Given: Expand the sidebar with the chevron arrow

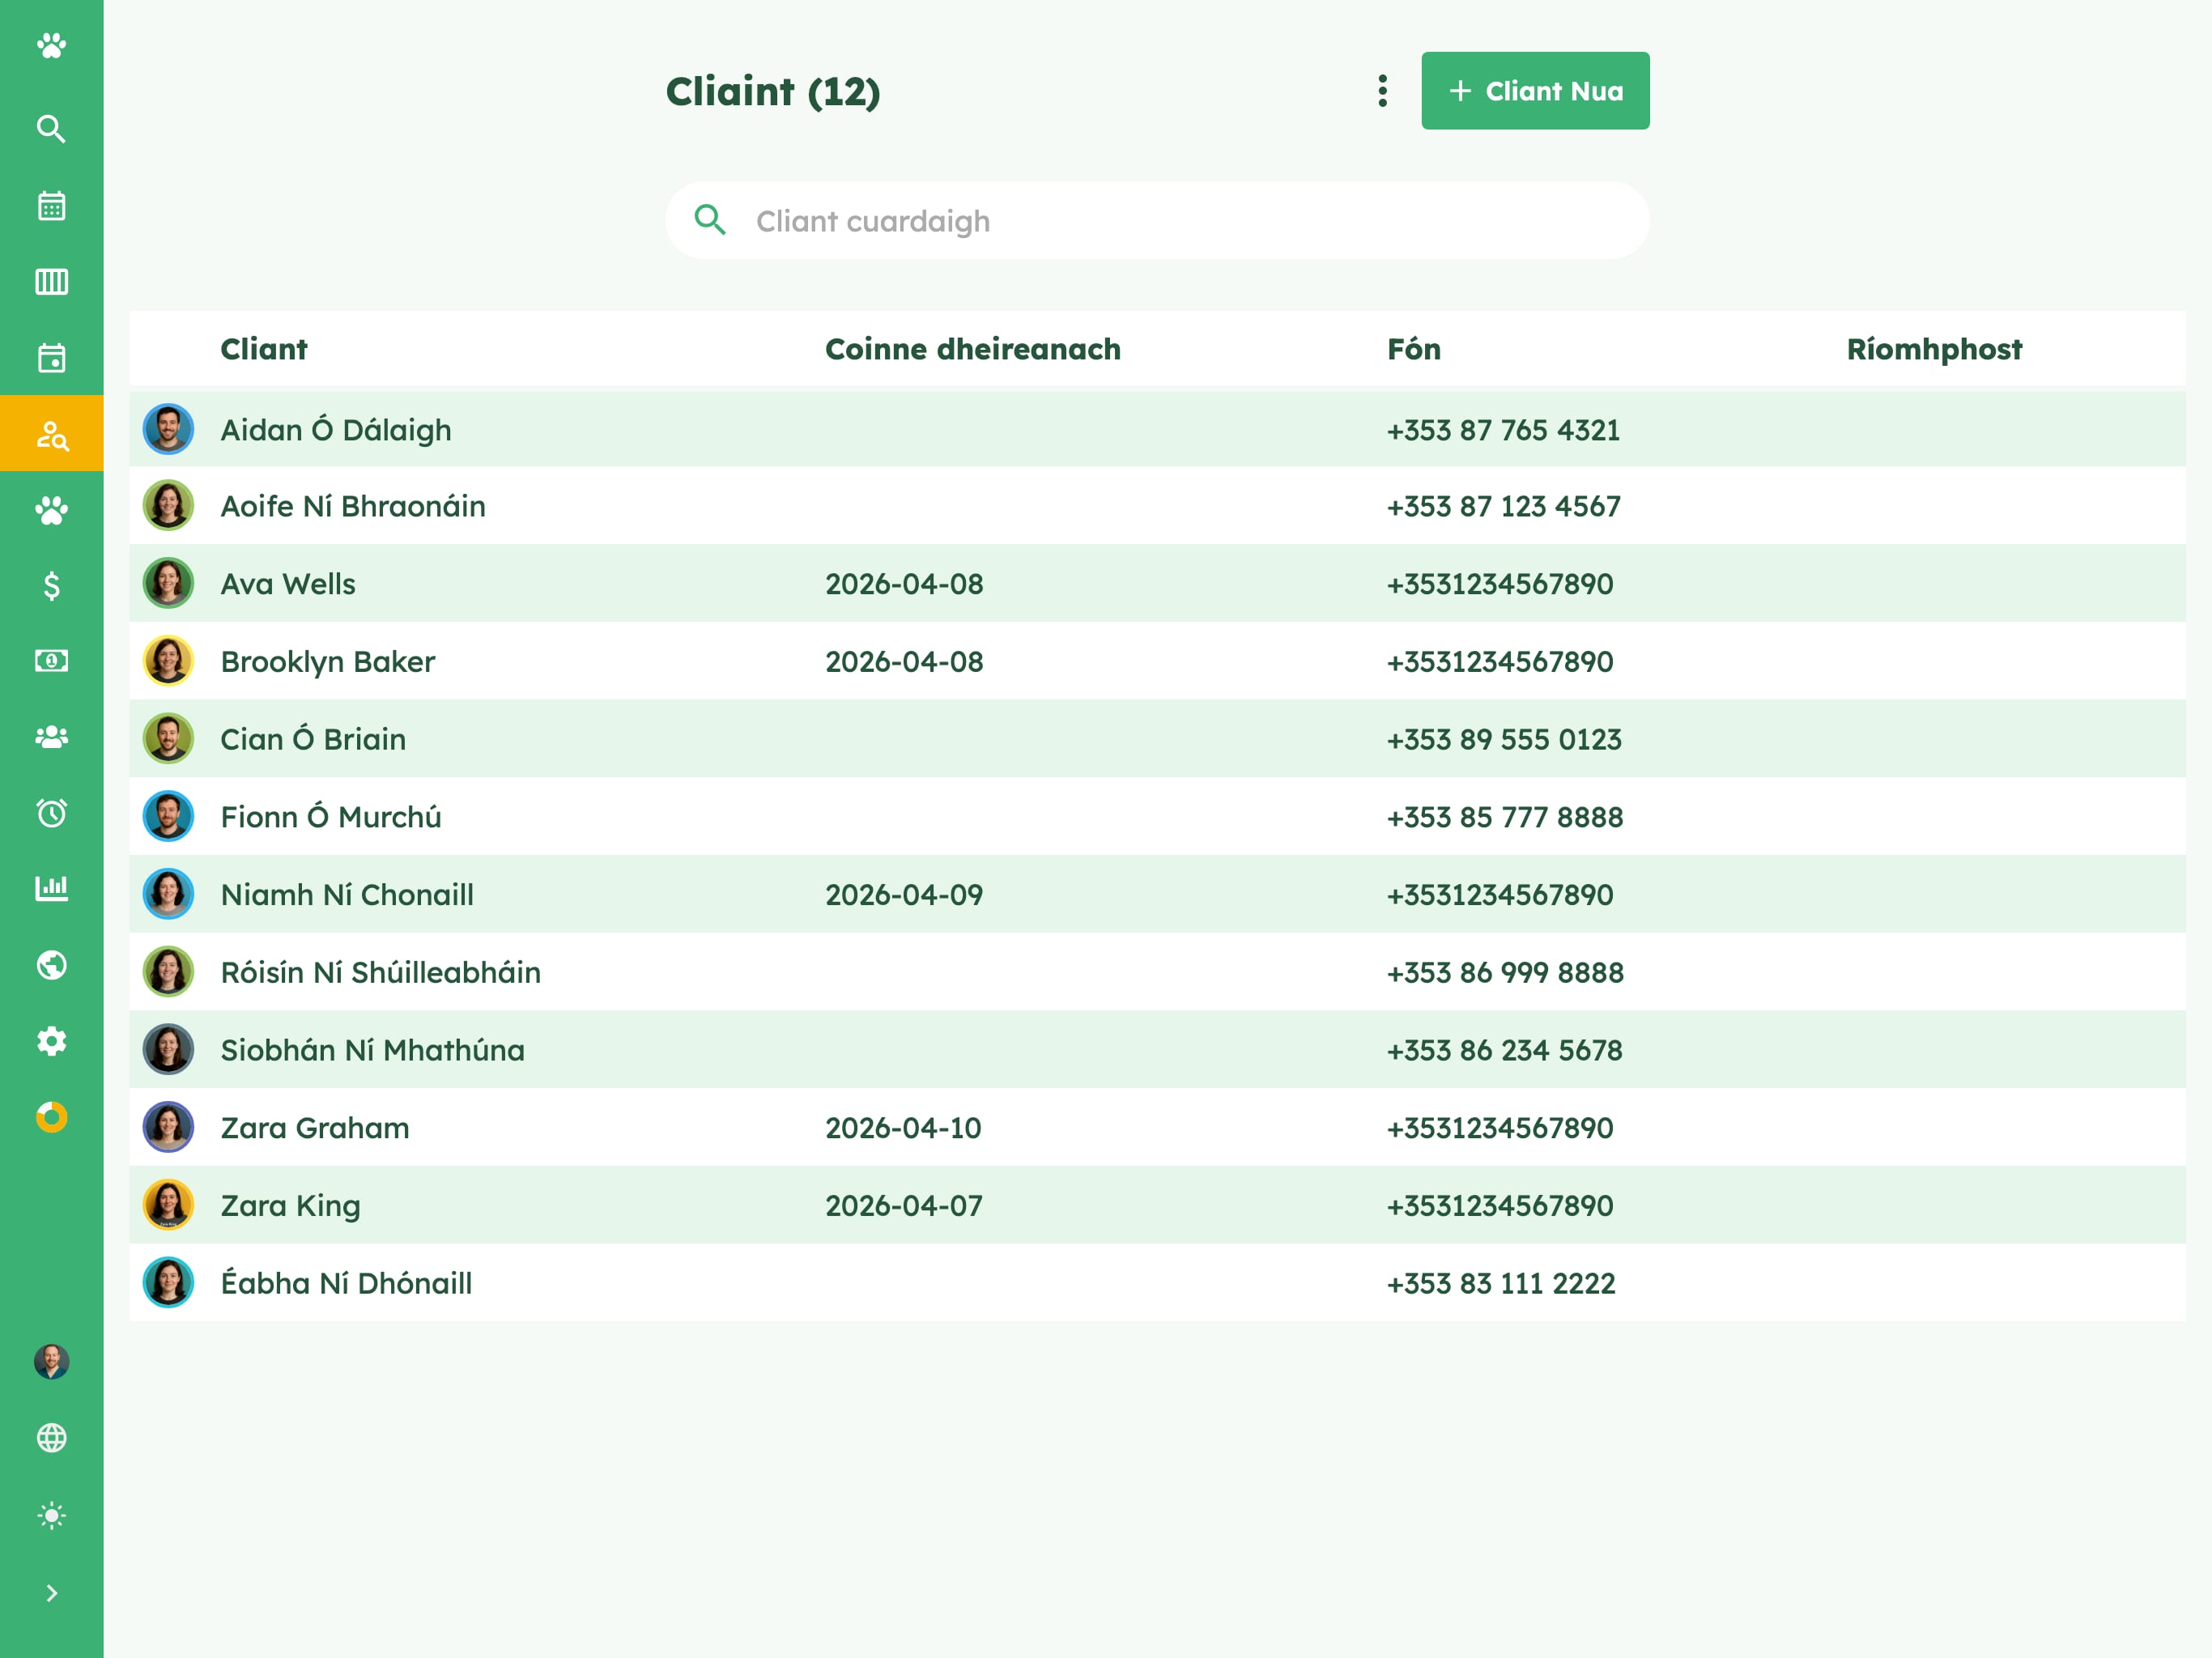Looking at the screenshot, I should (51, 1593).
